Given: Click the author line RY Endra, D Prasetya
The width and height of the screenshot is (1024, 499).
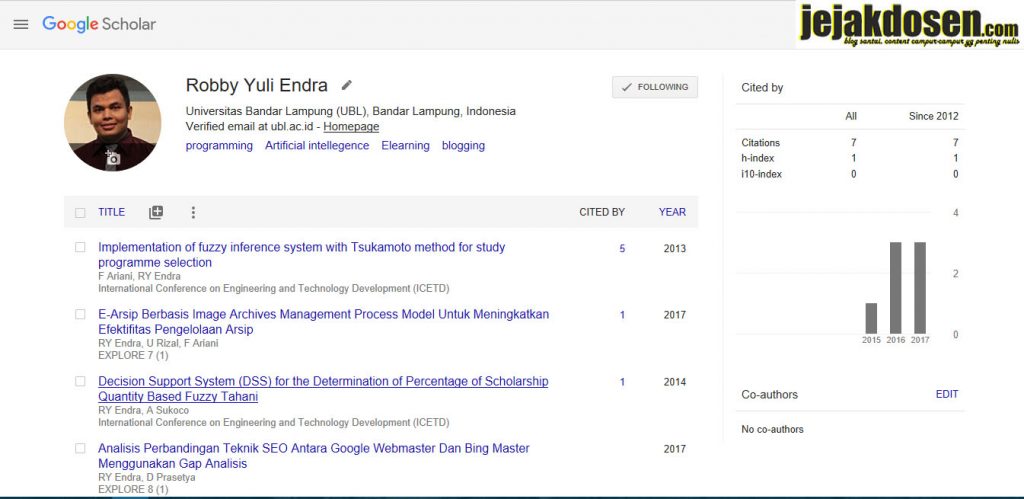Looking at the screenshot, I should pyautogui.click(x=146, y=477).
